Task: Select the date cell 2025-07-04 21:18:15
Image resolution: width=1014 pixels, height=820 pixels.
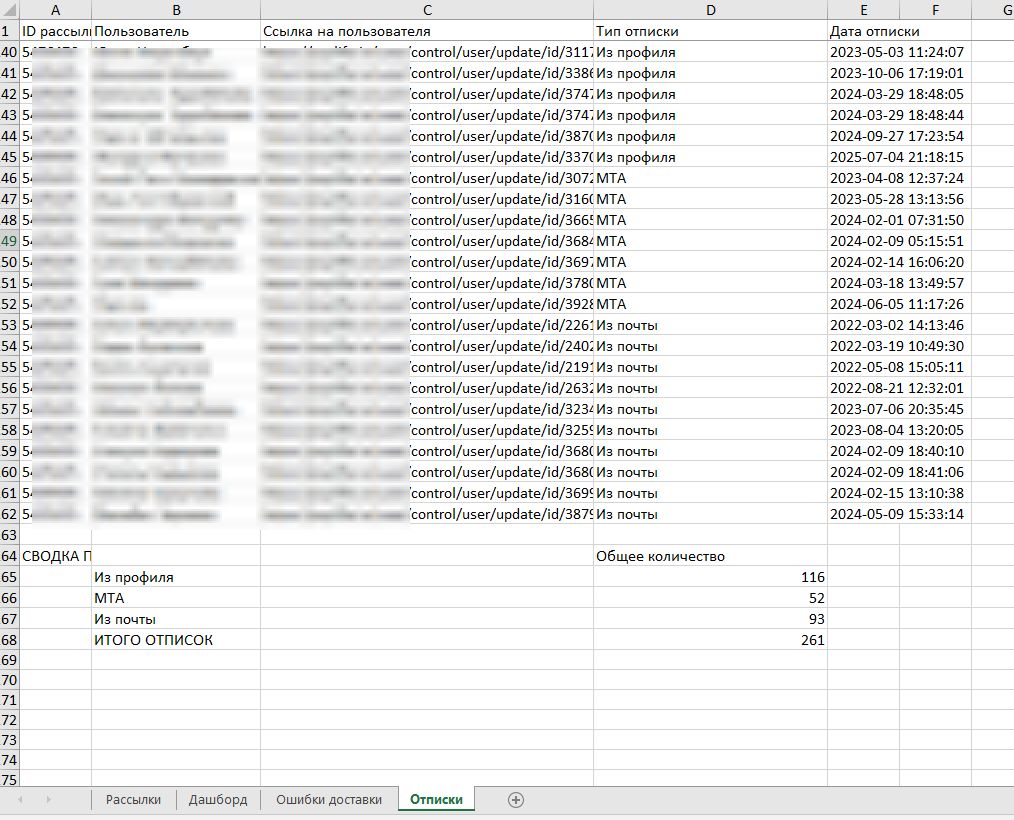Action: point(864,157)
